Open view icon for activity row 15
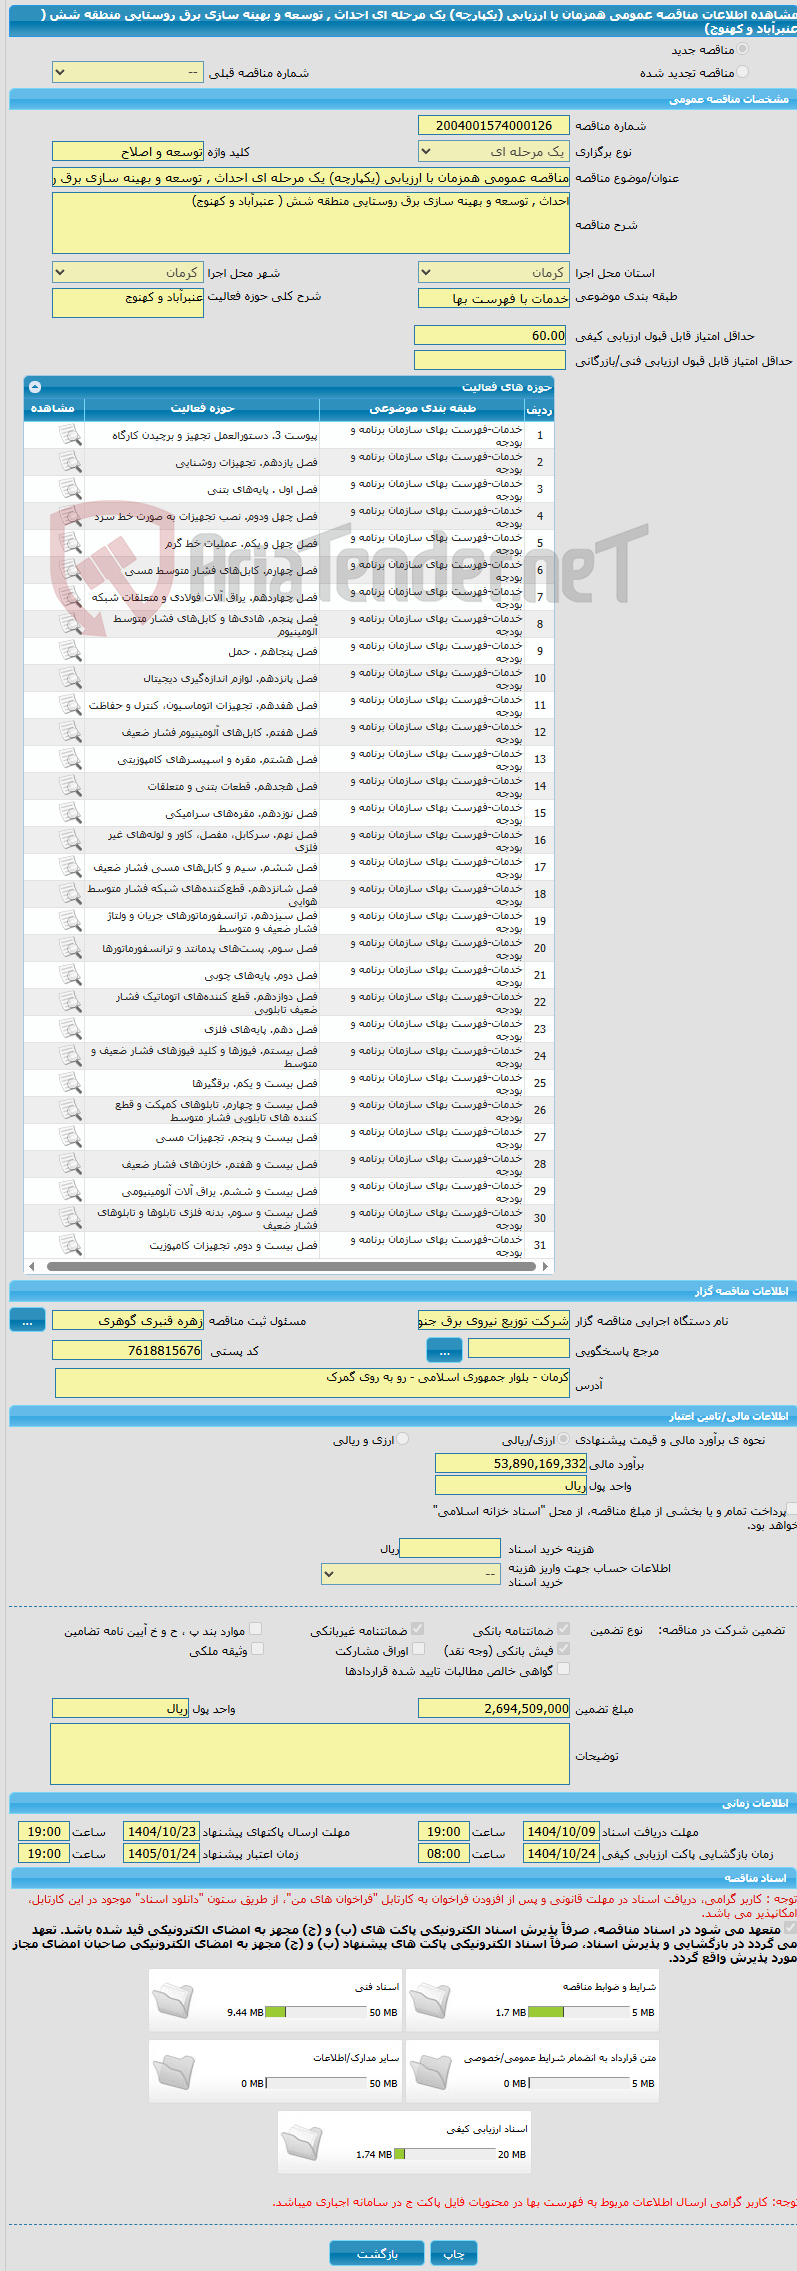Image resolution: width=797 pixels, height=2271 pixels. tap(70, 813)
